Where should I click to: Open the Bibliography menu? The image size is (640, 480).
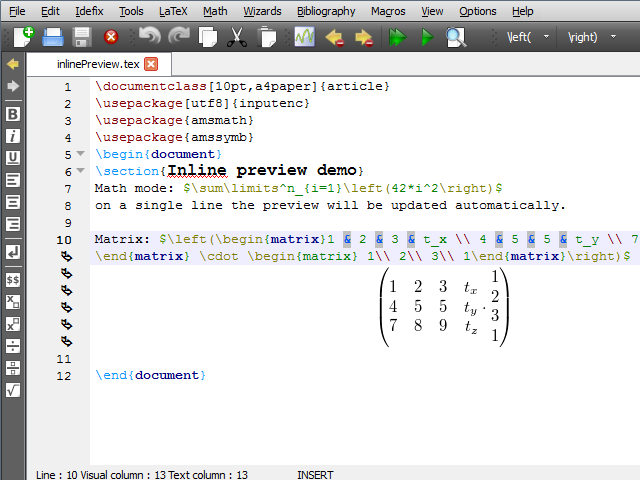(x=326, y=11)
